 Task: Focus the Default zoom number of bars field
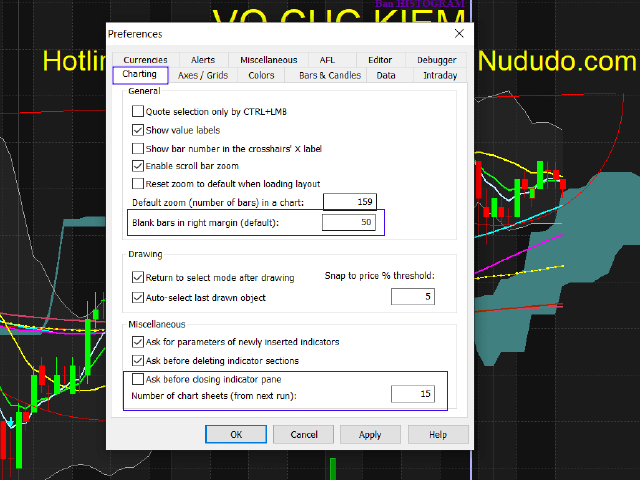tap(350, 202)
